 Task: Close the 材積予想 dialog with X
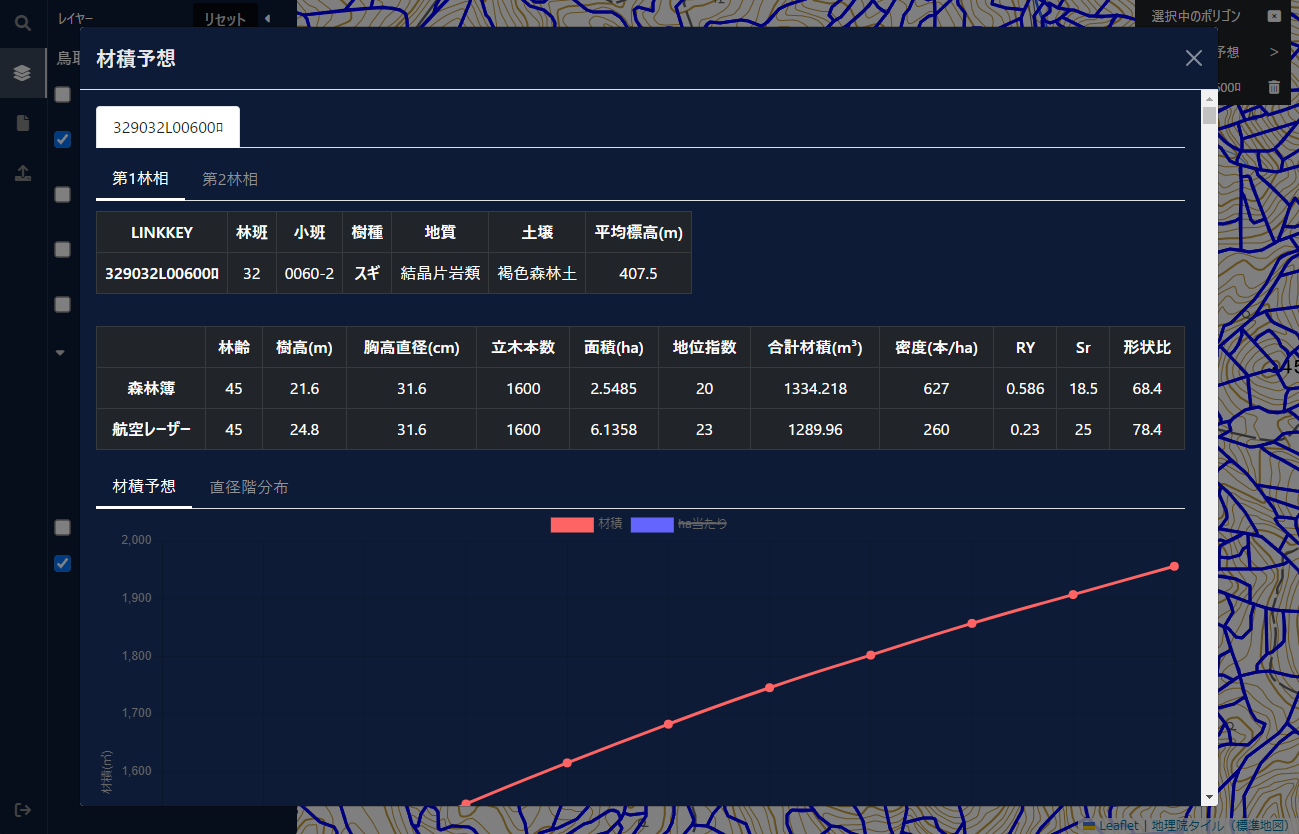point(1193,58)
